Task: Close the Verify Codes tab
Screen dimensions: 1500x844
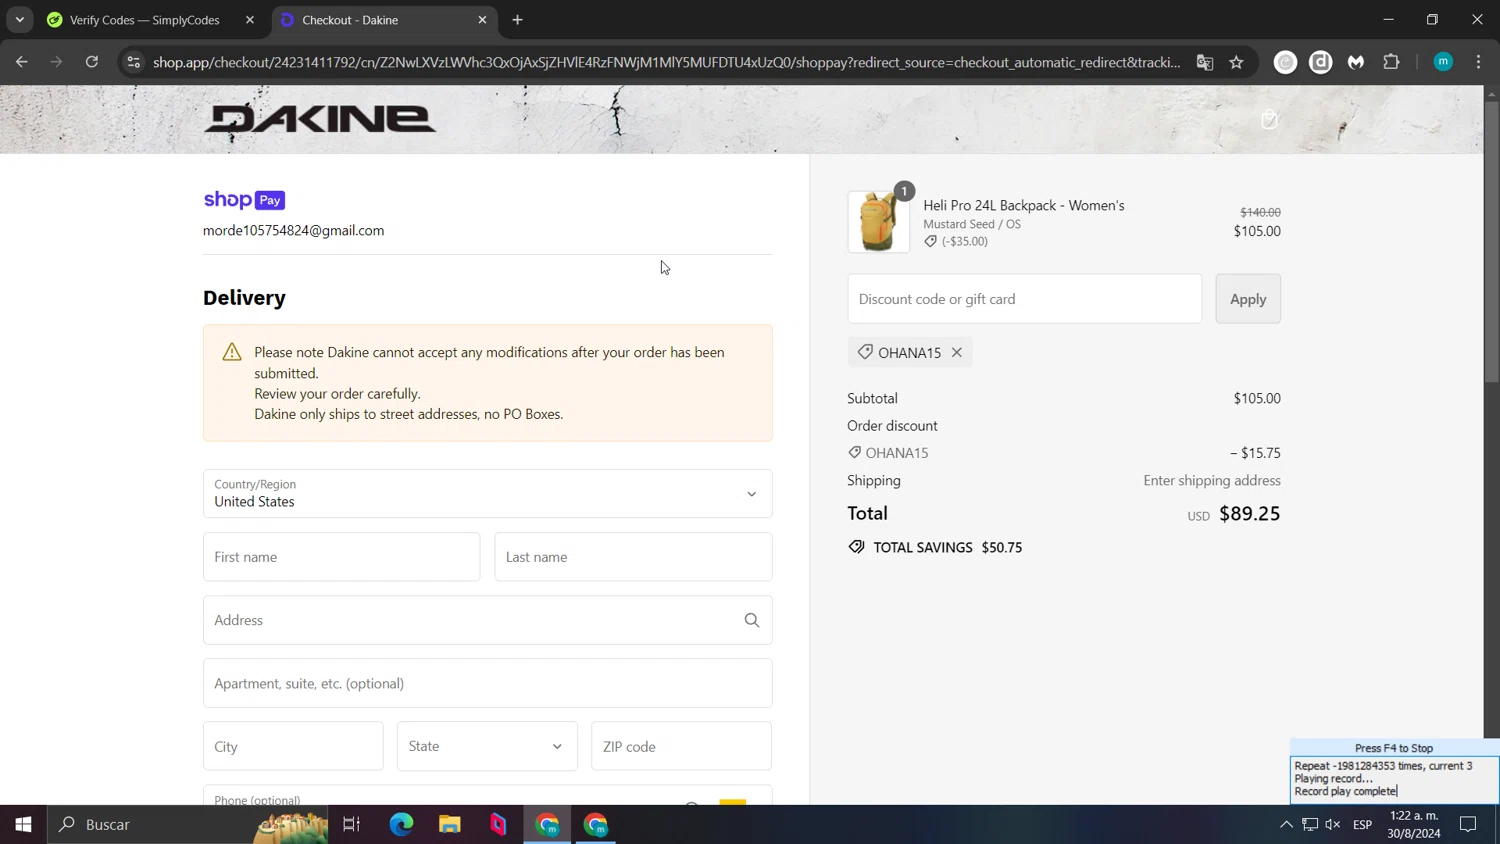Action: click(250, 20)
